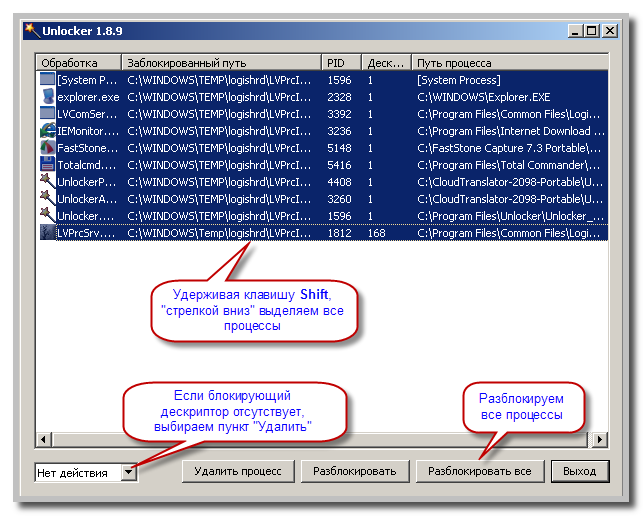Click the Unlocker.... wand icon with PID 1596

pyautogui.click(x=48, y=215)
